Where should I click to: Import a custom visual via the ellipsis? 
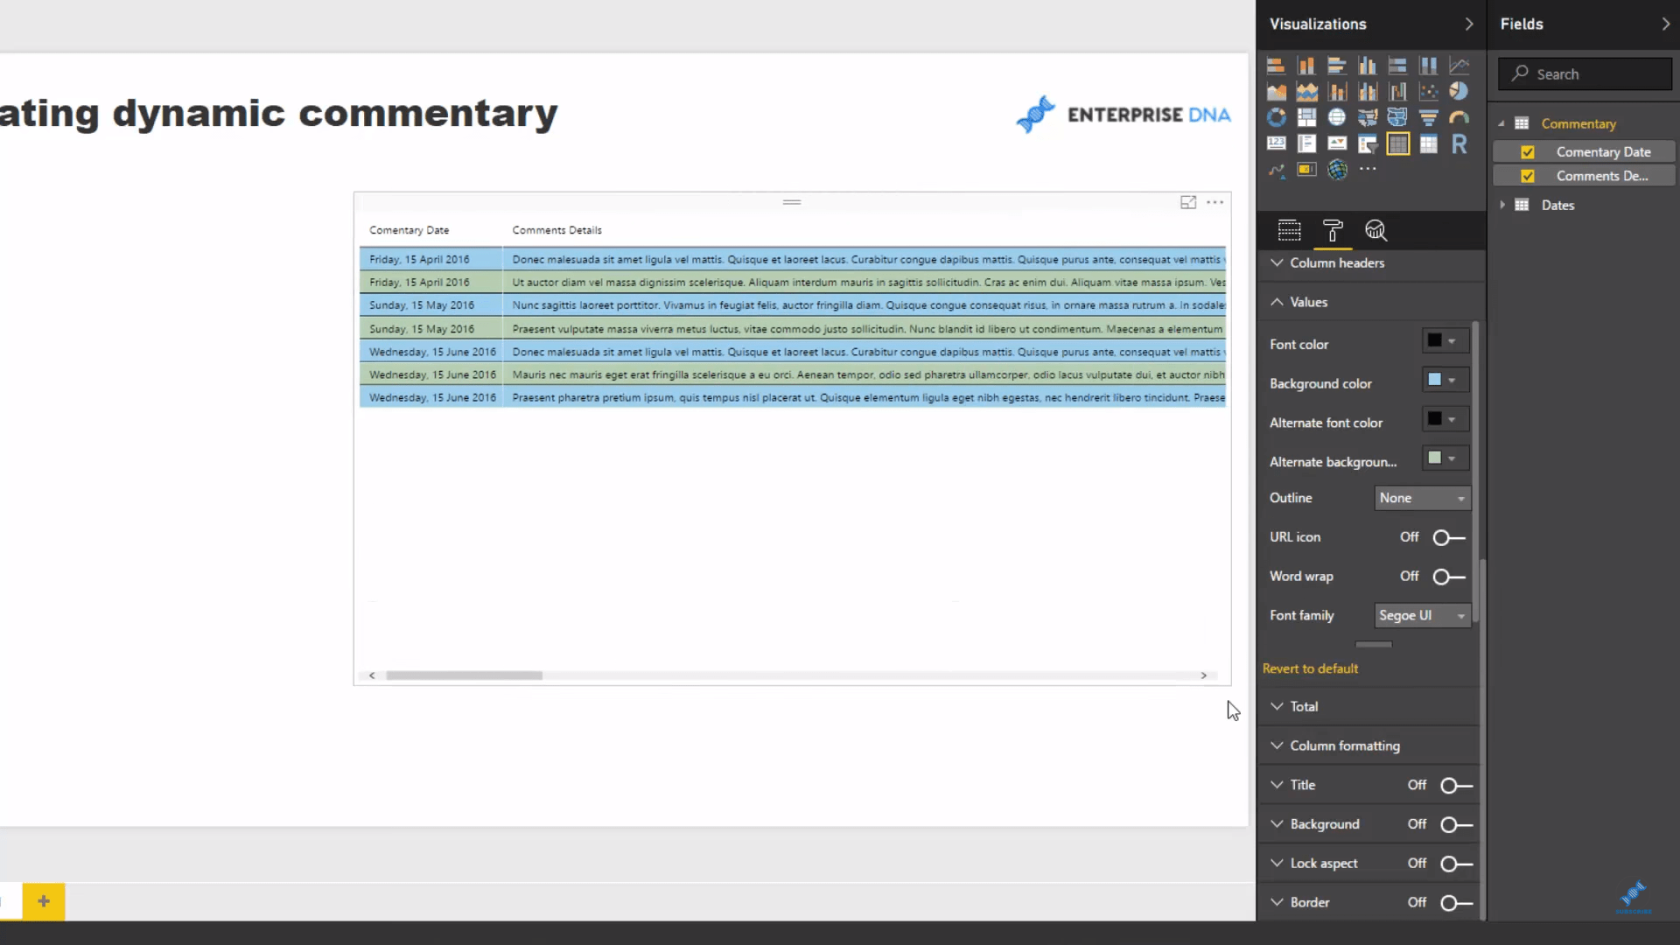1368,170
